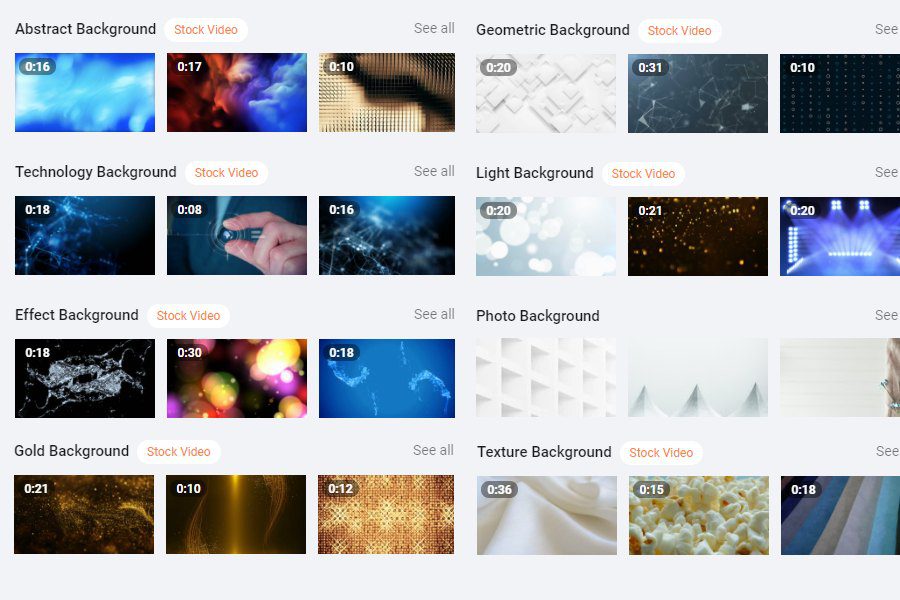Select the colorful bokeh effect video
The width and height of the screenshot is (900, 600).
click(x=236, y=378)
